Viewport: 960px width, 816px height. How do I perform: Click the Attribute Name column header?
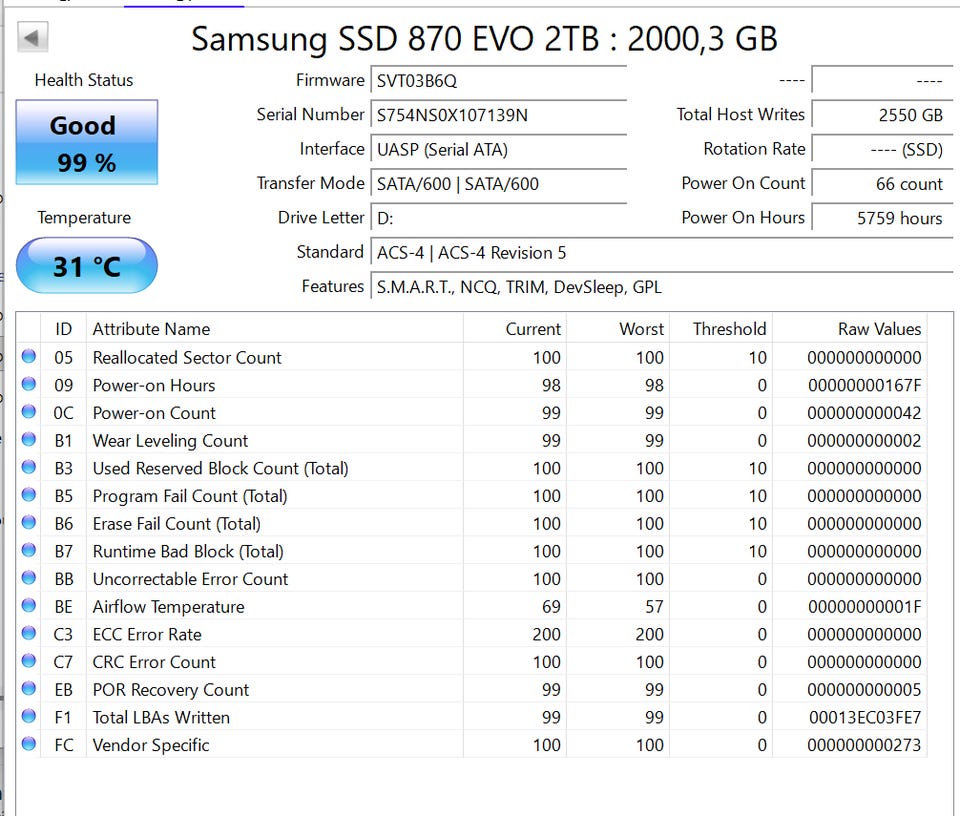click(x=275, y=329)
